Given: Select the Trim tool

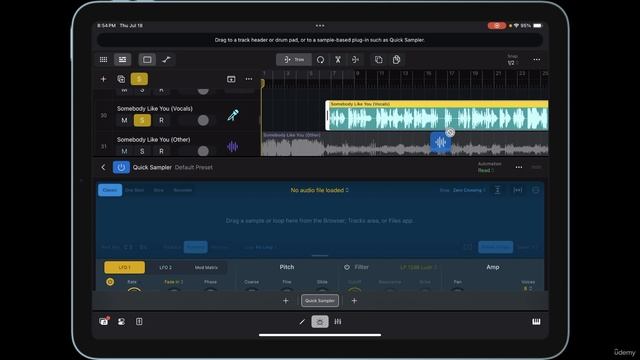Looking at the screenshot, I should (x=294, y=60).
